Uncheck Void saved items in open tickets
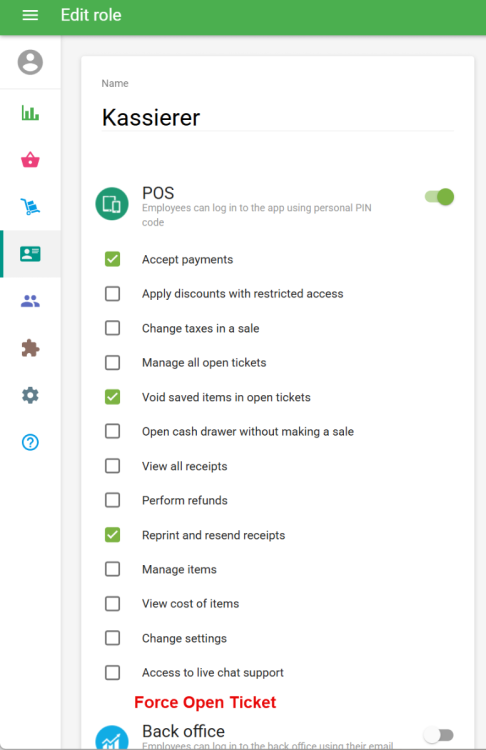Image resolution: width=486 pixels, height=750 pixels. coord(112,397)
